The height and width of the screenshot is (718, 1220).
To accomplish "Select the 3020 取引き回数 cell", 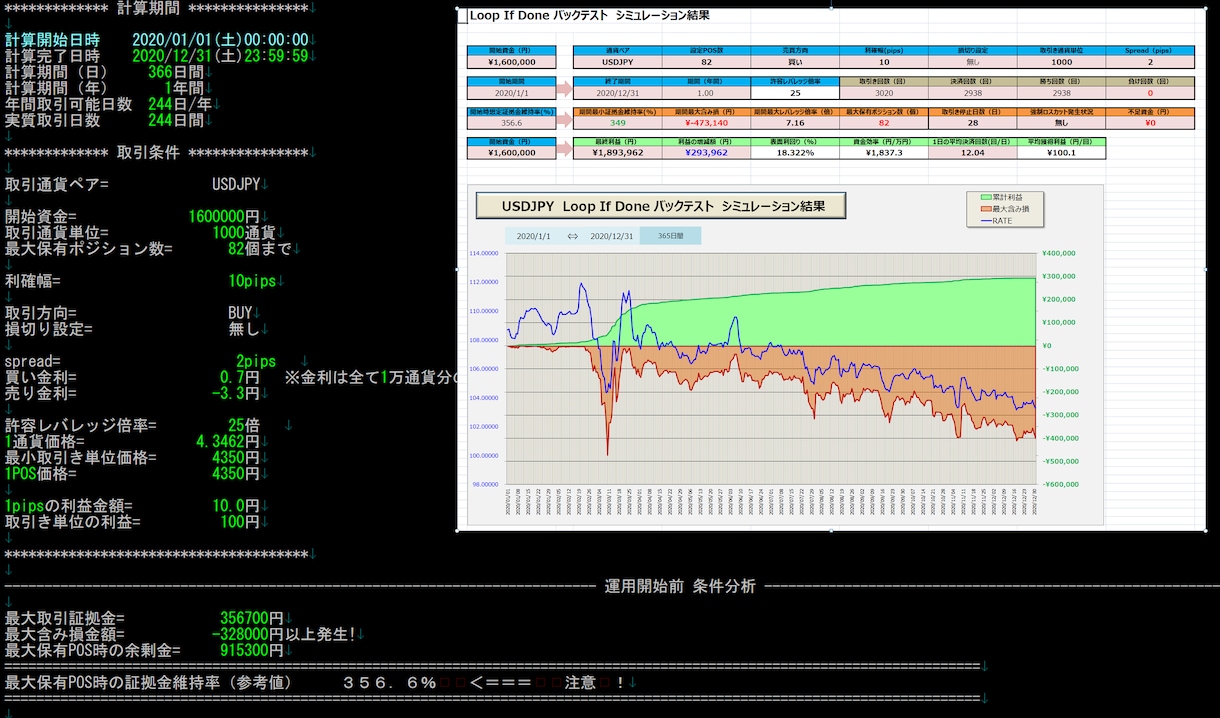I will coord(884,92).
